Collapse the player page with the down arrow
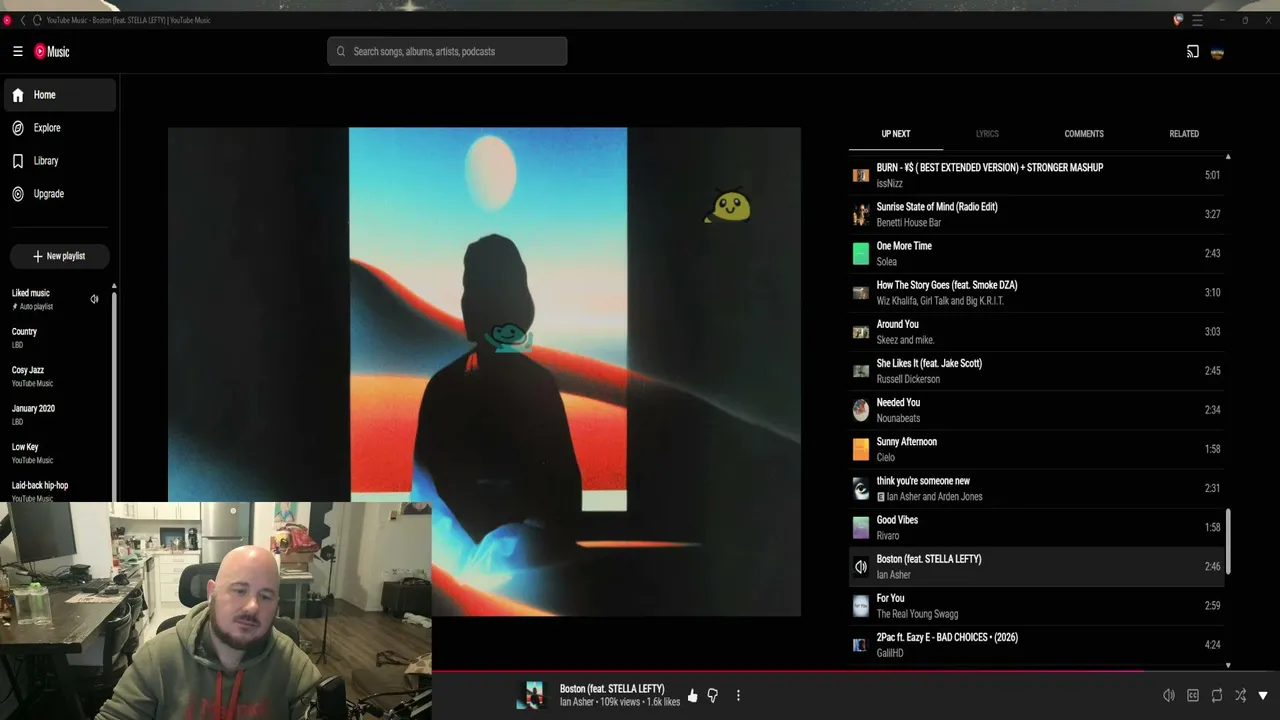Viewport: 1280px width, 720px height. tap(1263, 695)
